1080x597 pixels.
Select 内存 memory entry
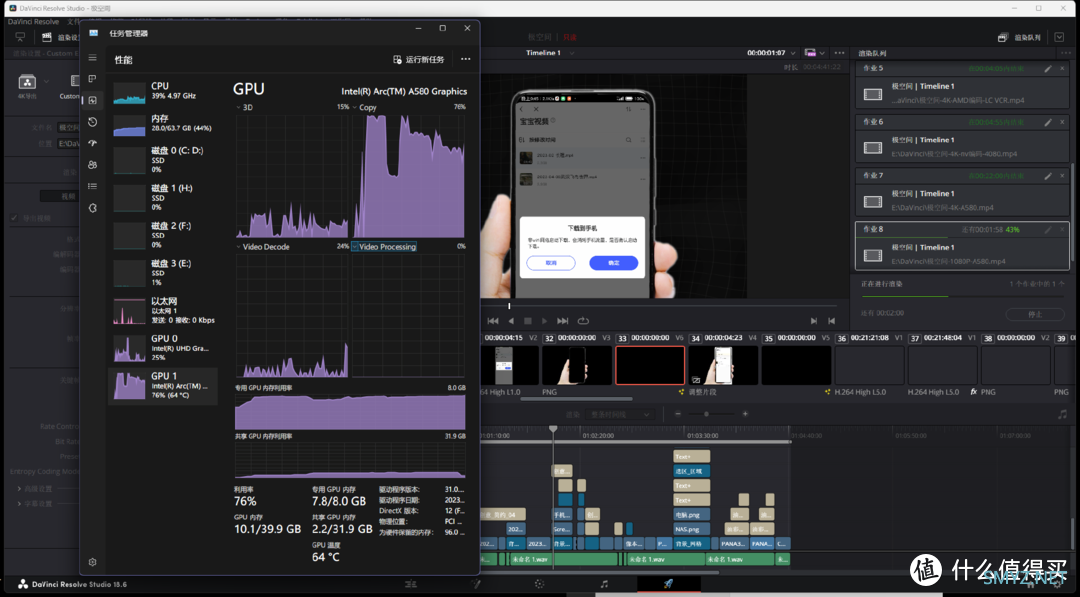point(163,124)
